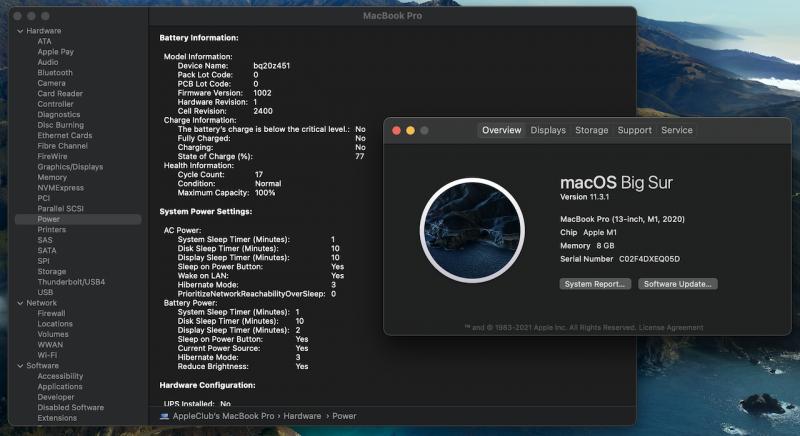
Task: Select Applications under Software
Action: pyautogui.click(x=60, y=387)
